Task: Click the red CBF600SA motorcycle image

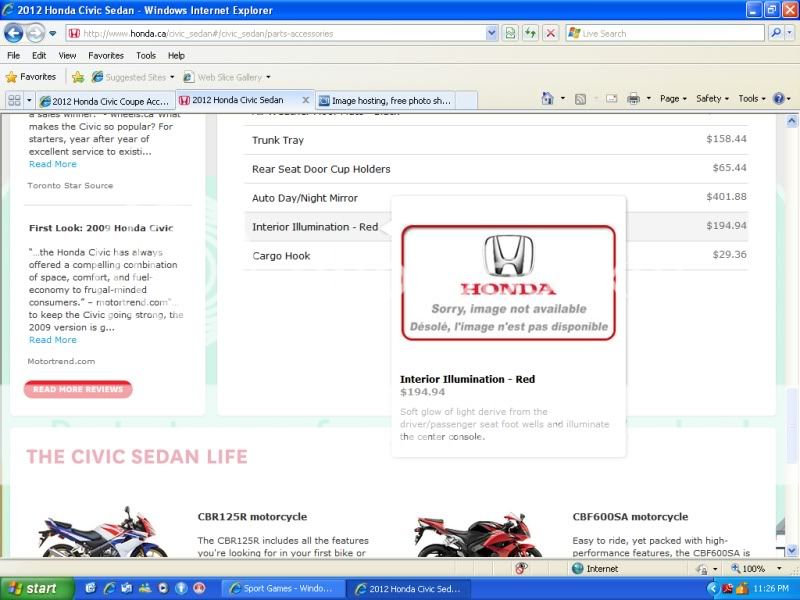Action: tap(479, 535)
